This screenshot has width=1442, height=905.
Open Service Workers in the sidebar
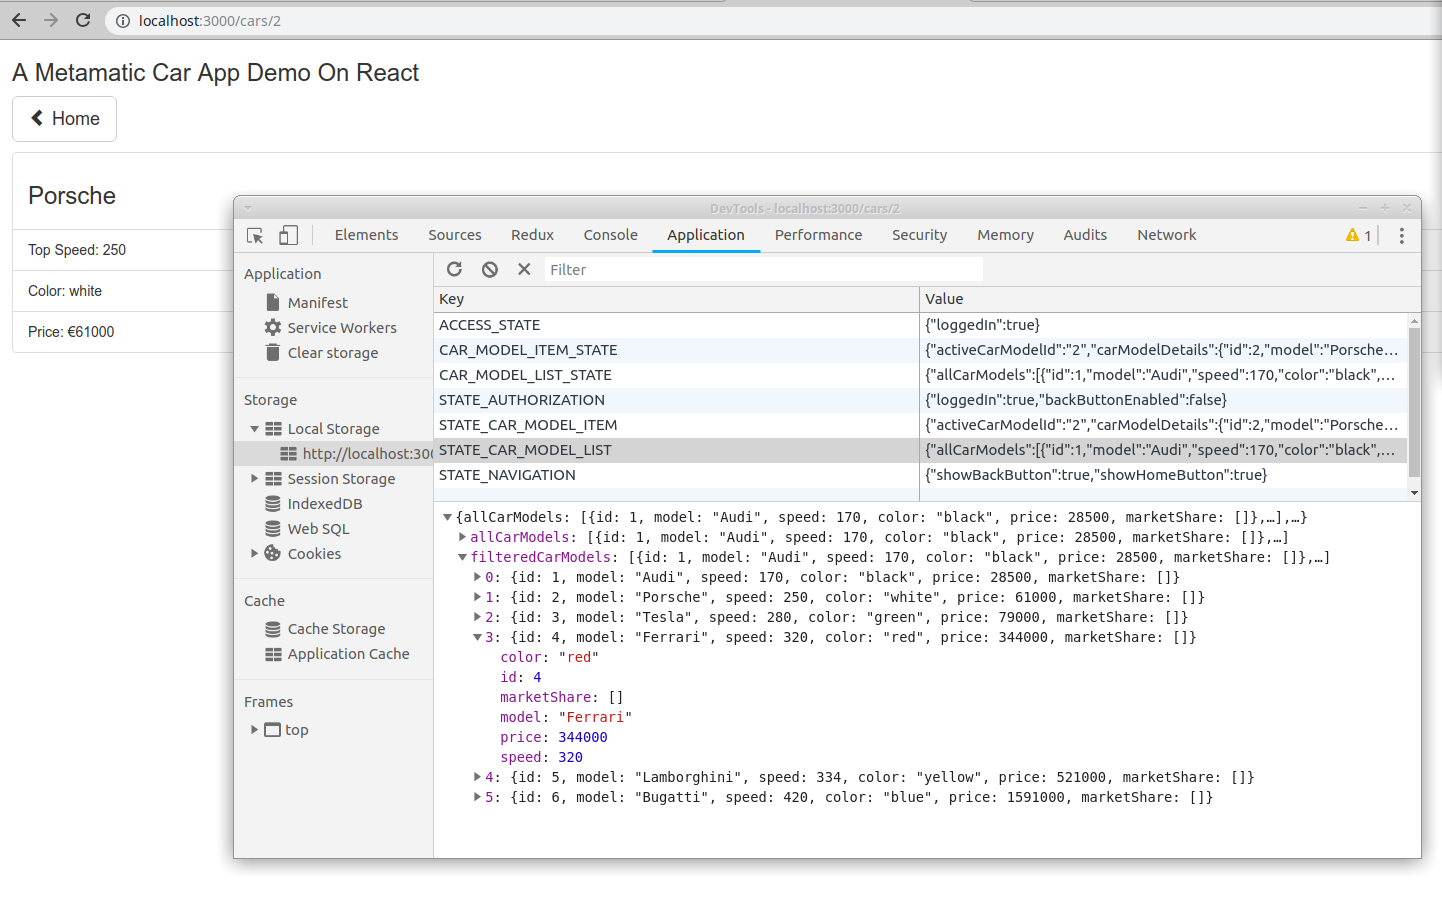click(341, 328)
